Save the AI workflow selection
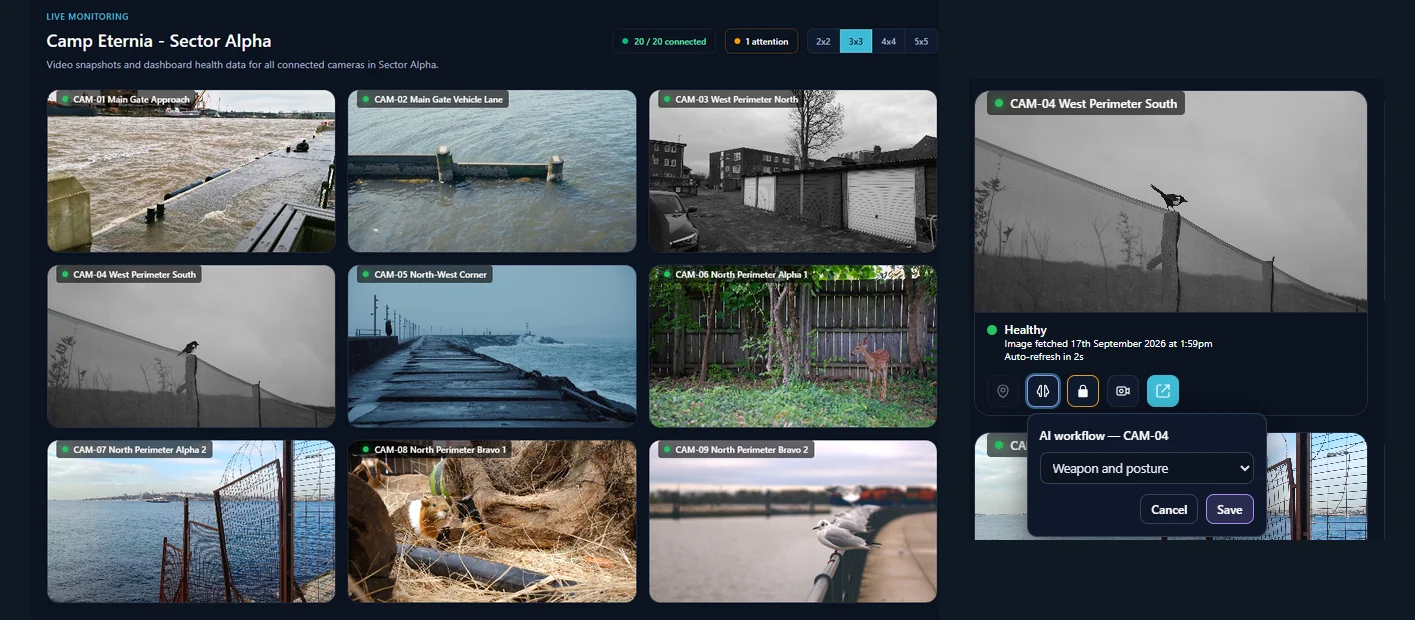Screen dimensions: 1415x620 pos(1230,509)
